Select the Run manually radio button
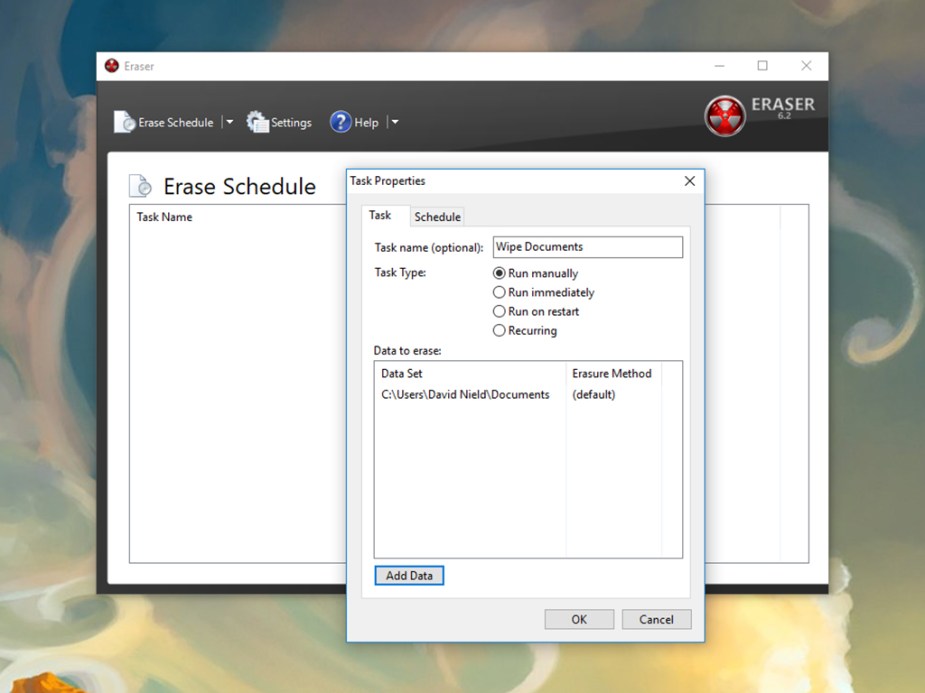Viewport: 925px width, 693px height. coord(499,273)
